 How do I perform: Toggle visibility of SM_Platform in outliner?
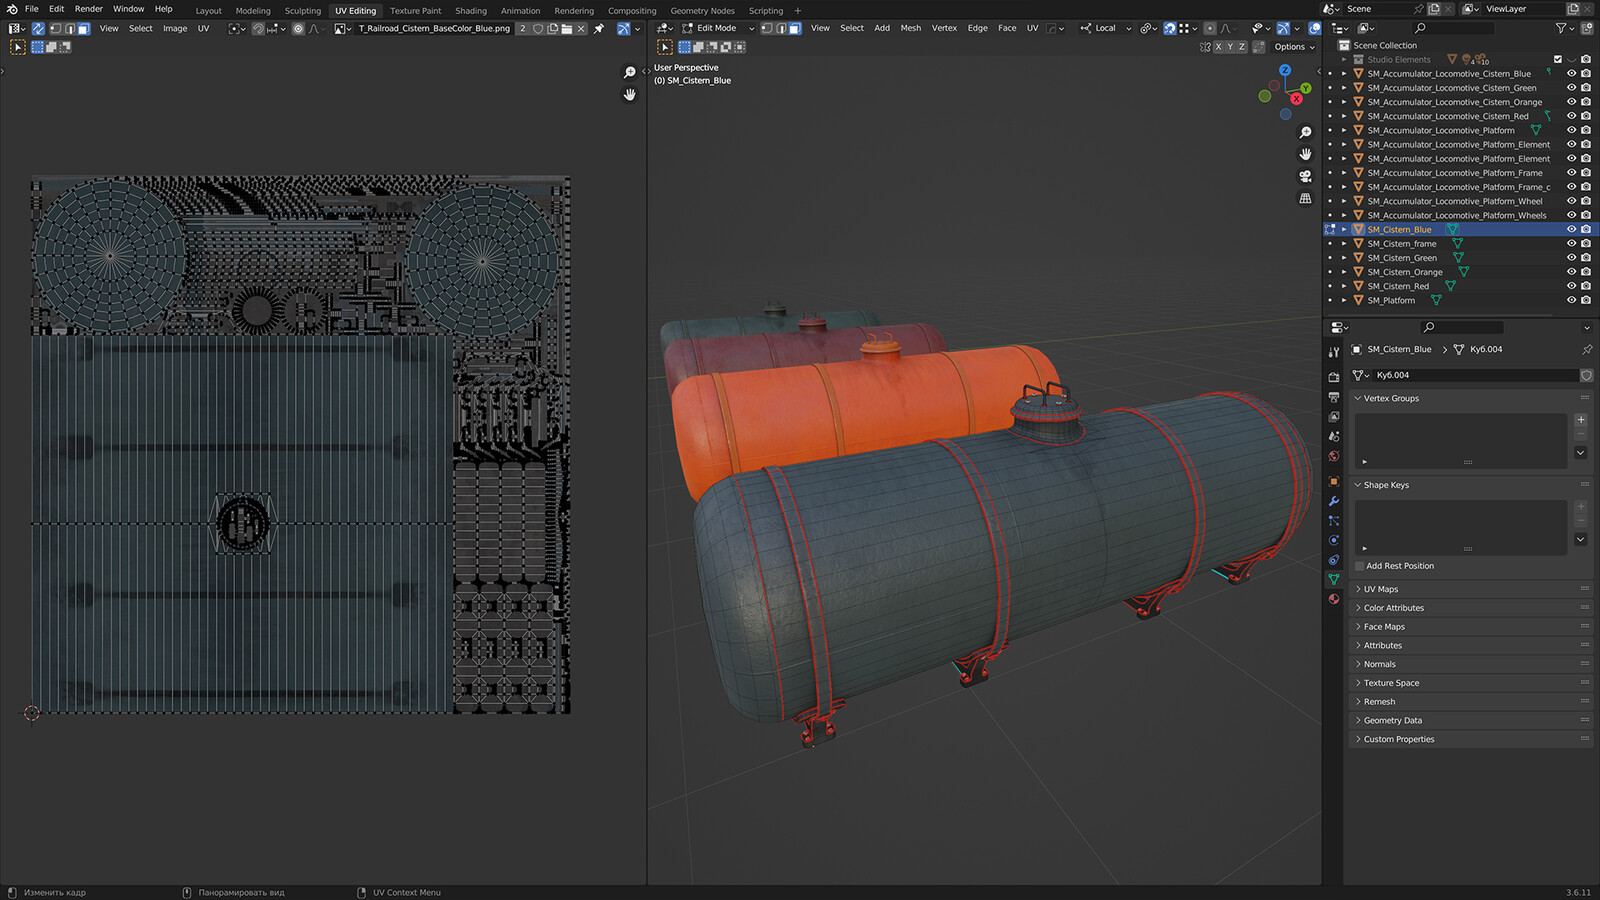(1571, 300)
